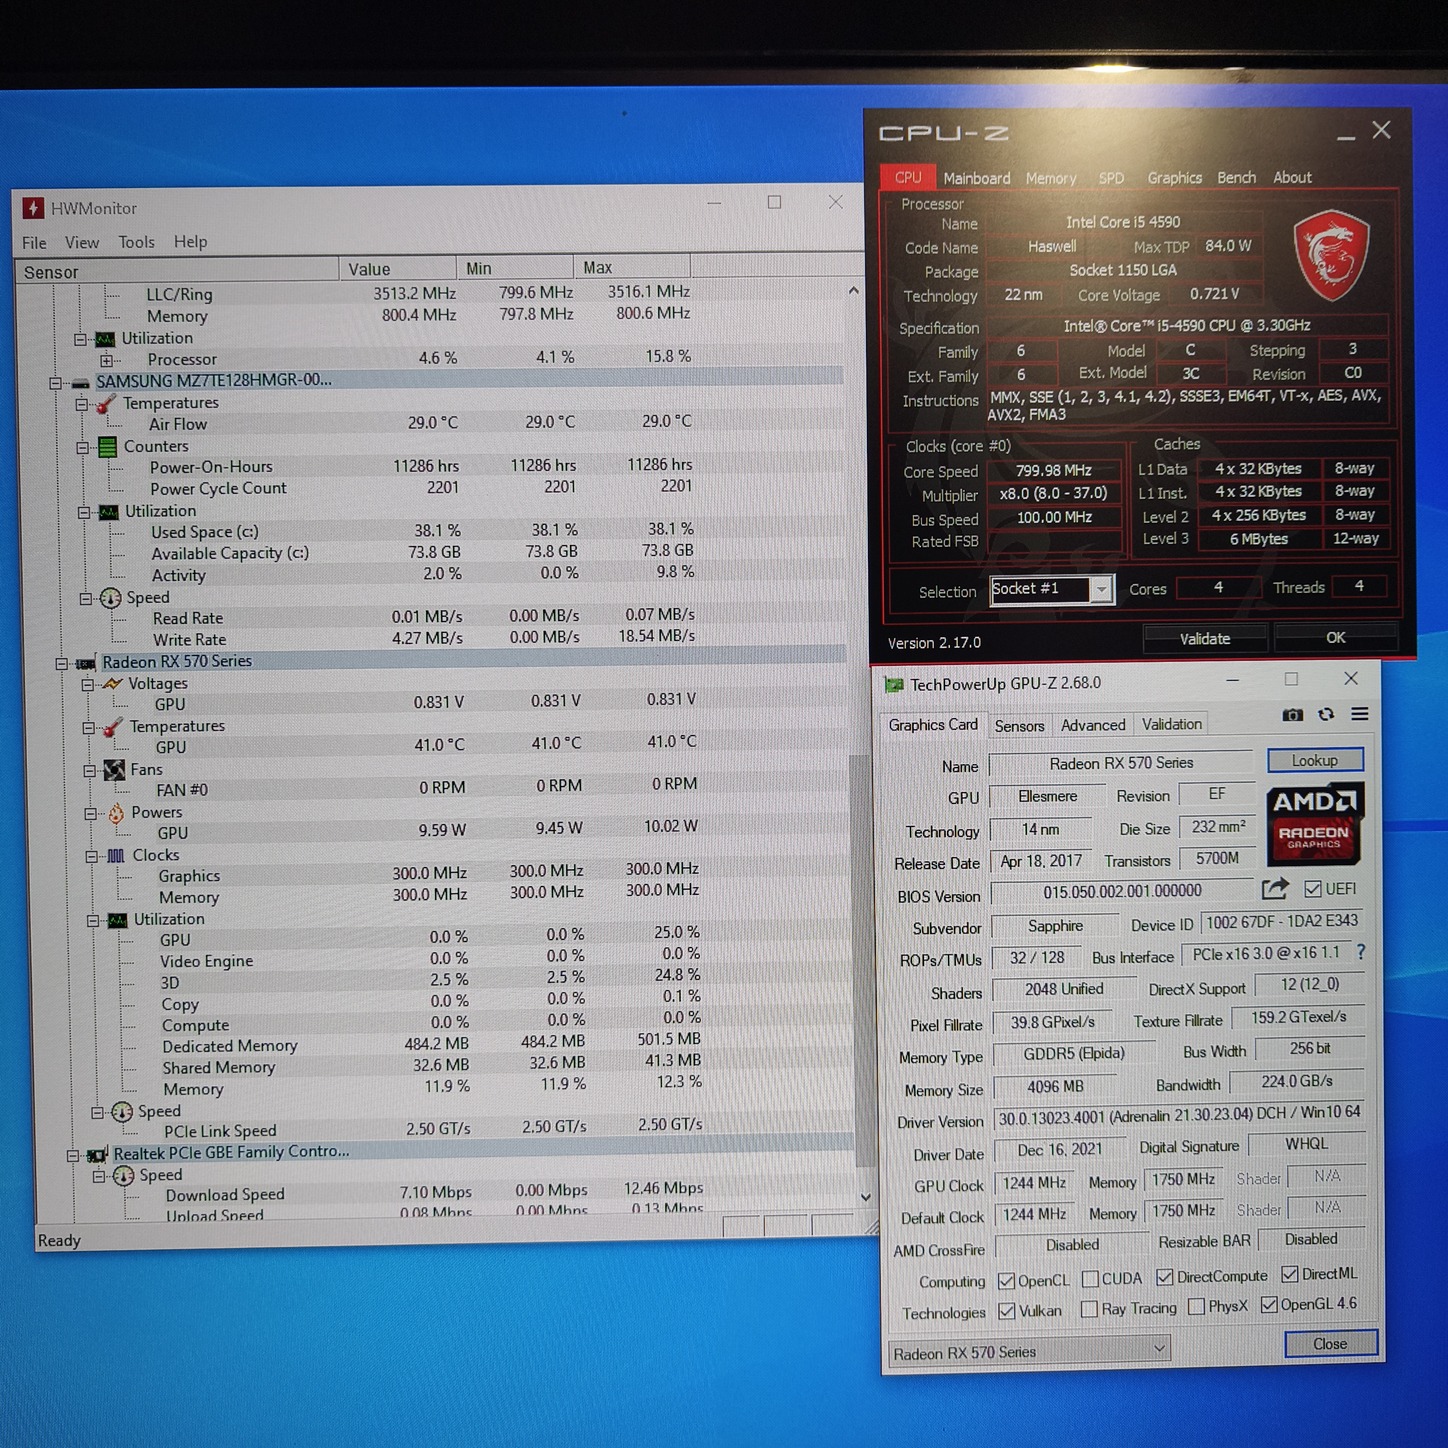Collapse the Realtek PCIe GBE node

(x=72, y=1156)
